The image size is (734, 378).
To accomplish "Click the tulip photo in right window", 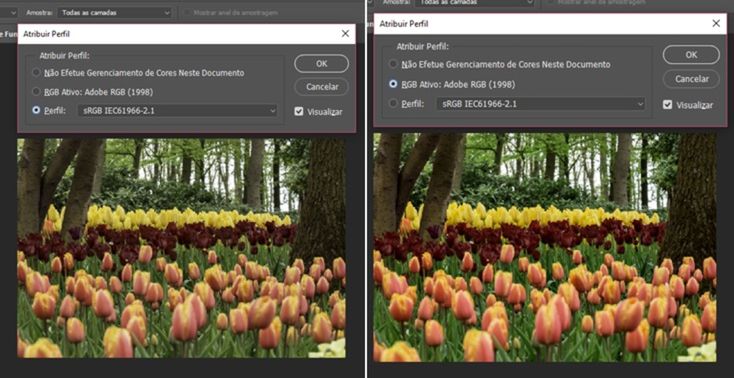I will (x=545, y=247).
